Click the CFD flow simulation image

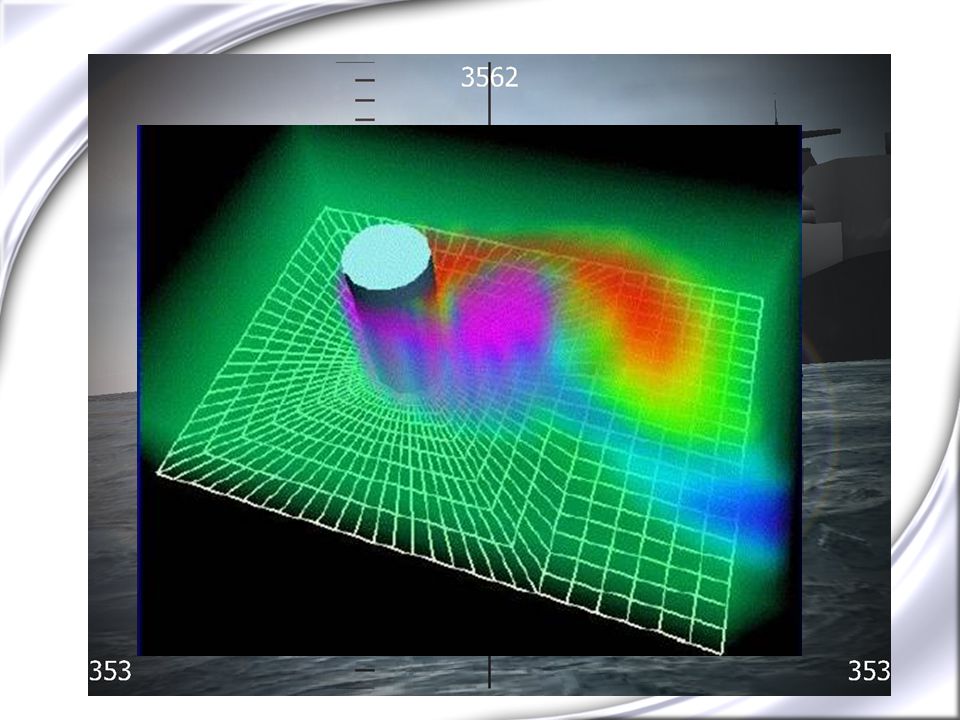[469, 390]
